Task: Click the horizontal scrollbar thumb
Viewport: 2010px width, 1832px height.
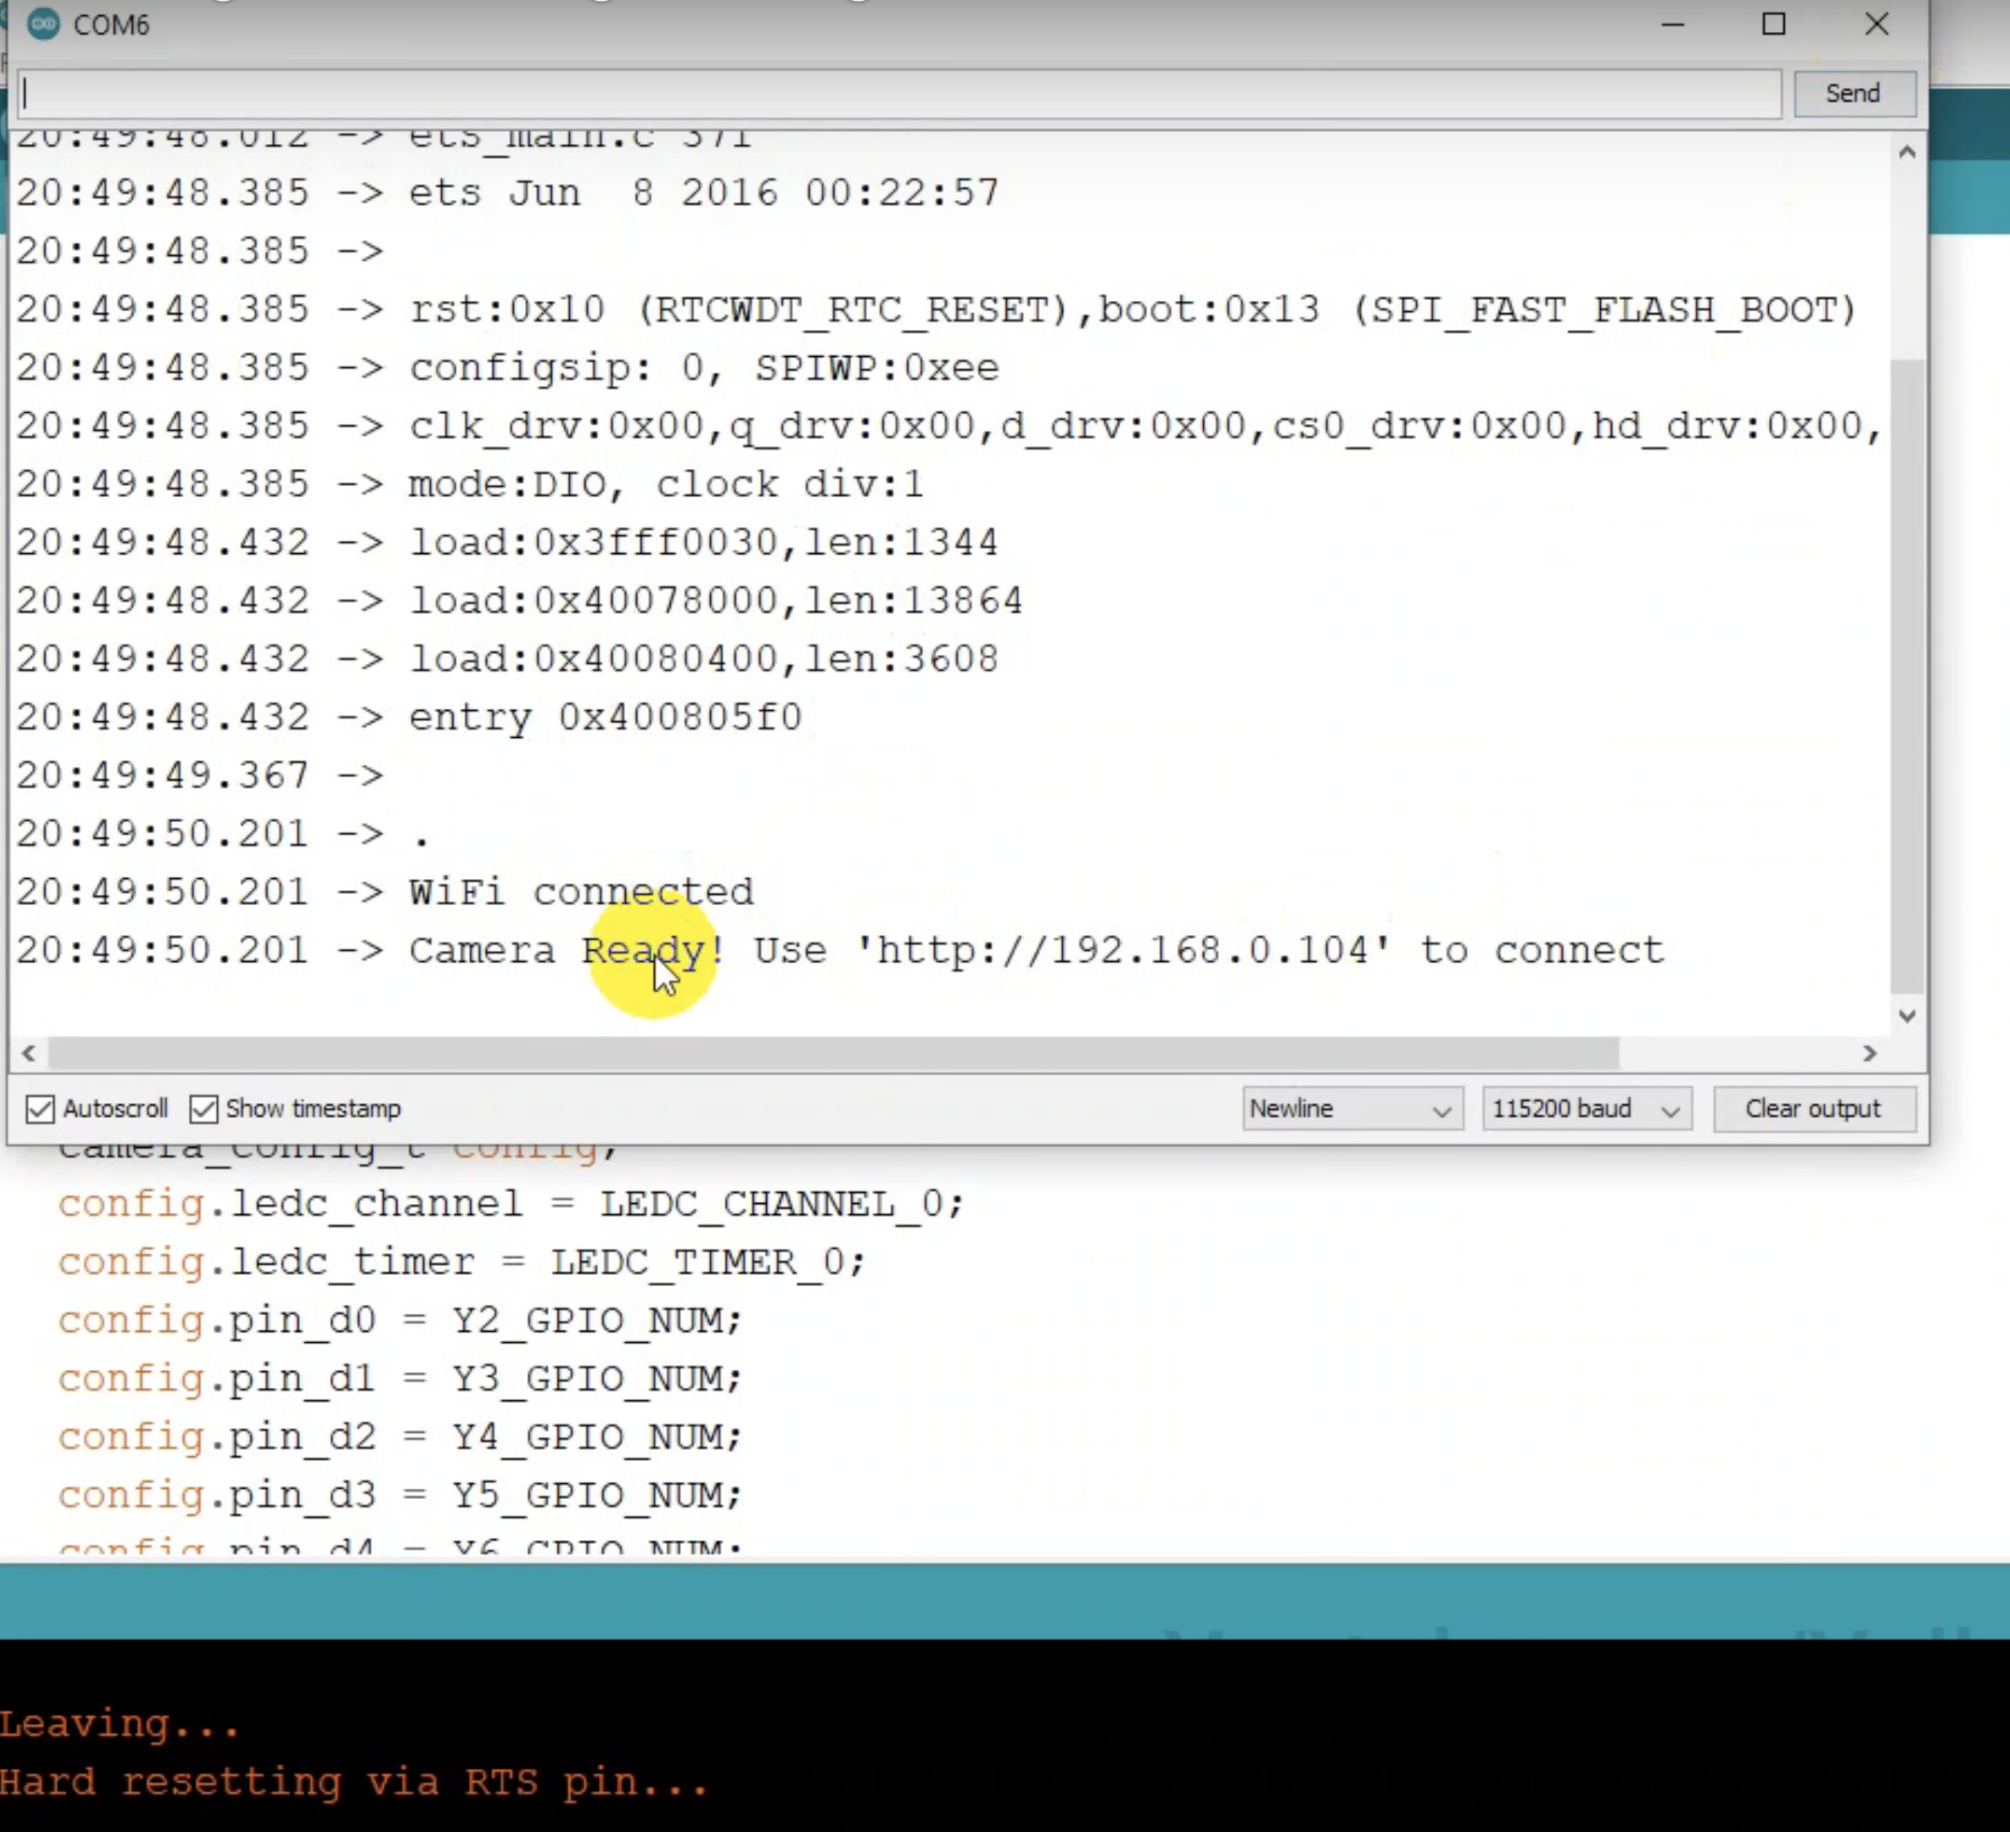Action: click(832, 1053)
